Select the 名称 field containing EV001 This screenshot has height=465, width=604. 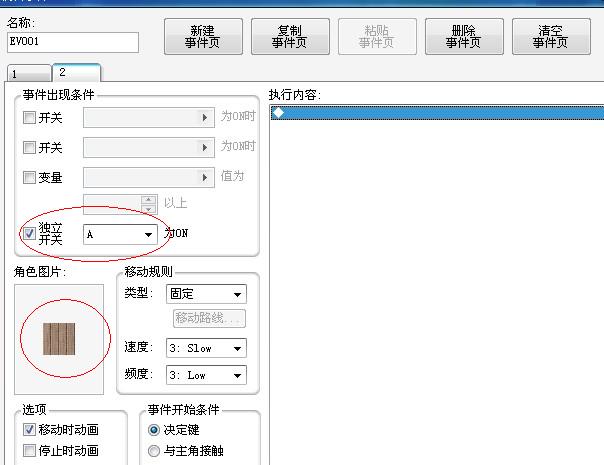click(x=73, y=42)
